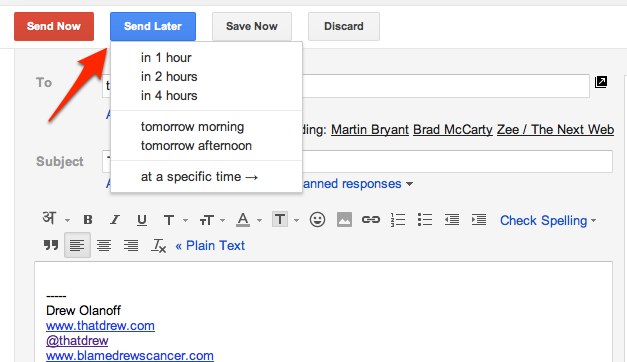Insert an image into the message

click(x=344, y=220)
